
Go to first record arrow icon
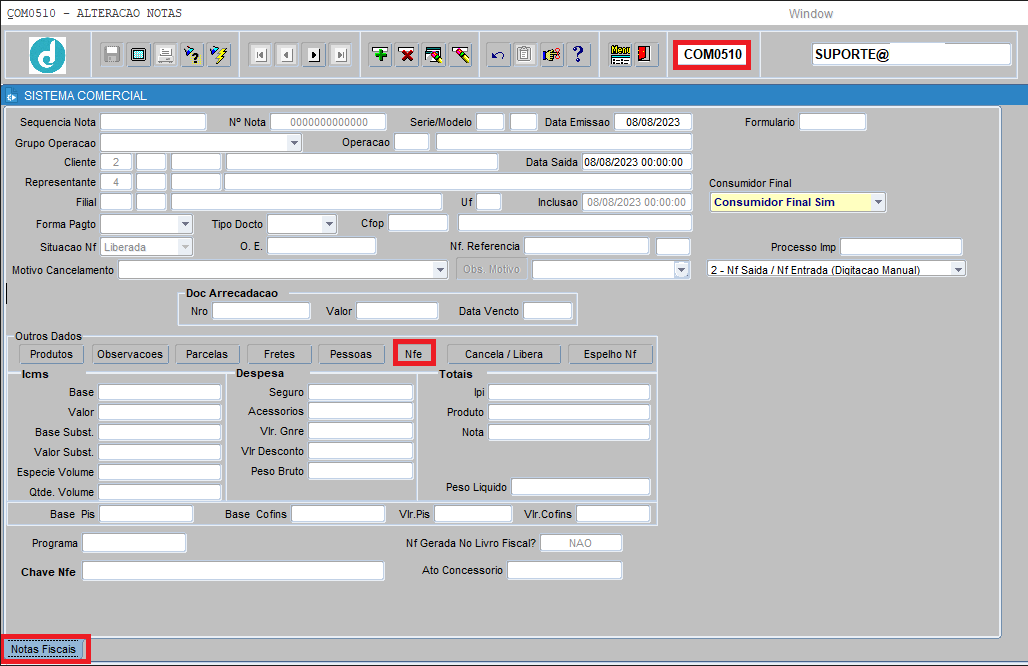(260, 55)
